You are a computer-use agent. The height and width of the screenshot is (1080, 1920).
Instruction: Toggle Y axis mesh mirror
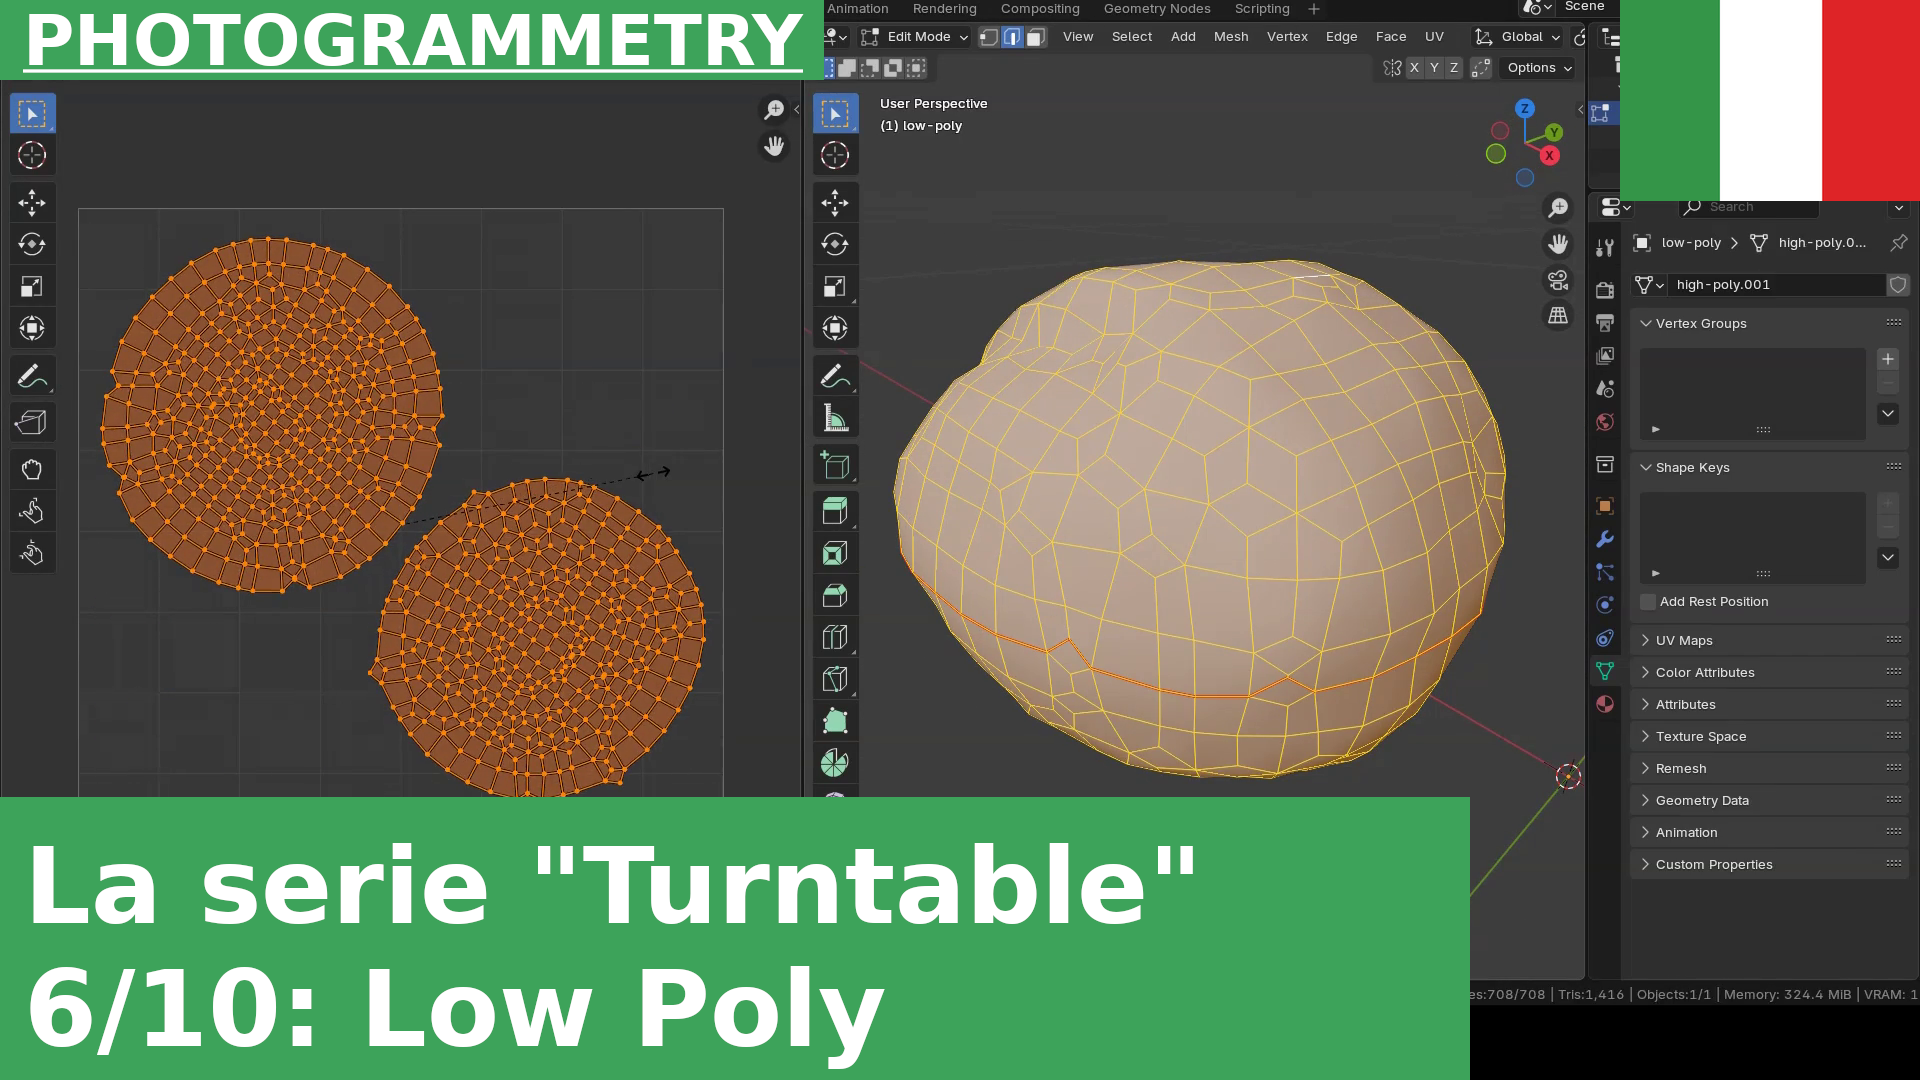click(1434, 68)
